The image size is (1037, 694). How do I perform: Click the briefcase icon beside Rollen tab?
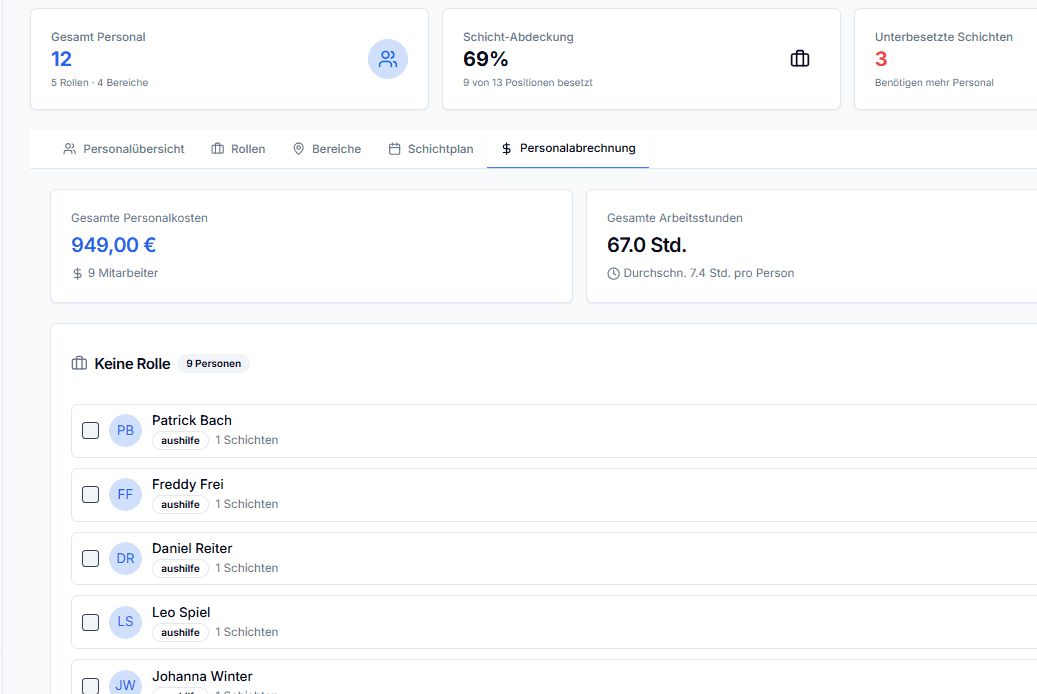click(x=218, y=149)
